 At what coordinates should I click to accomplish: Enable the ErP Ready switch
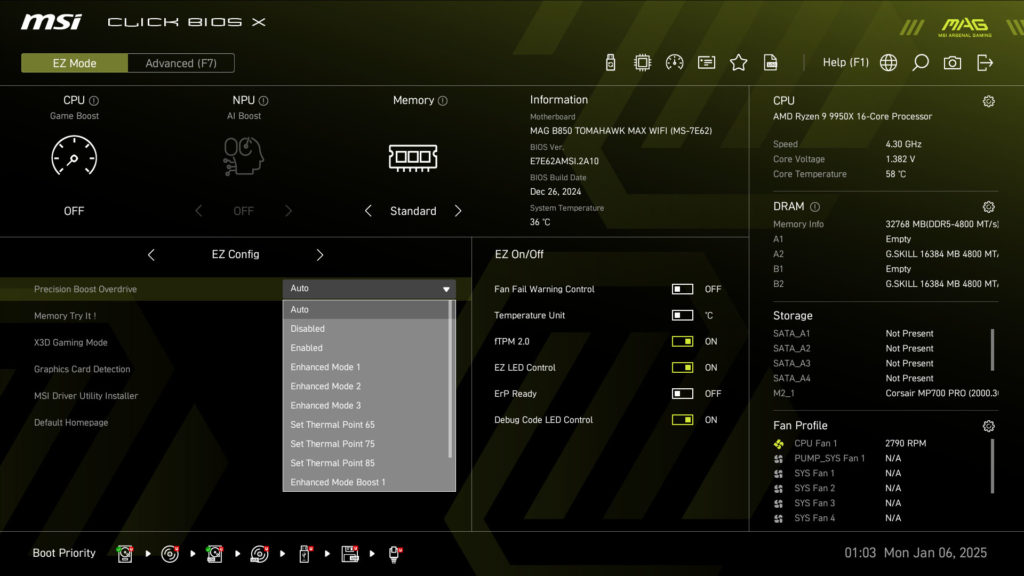tap(682, 393)
